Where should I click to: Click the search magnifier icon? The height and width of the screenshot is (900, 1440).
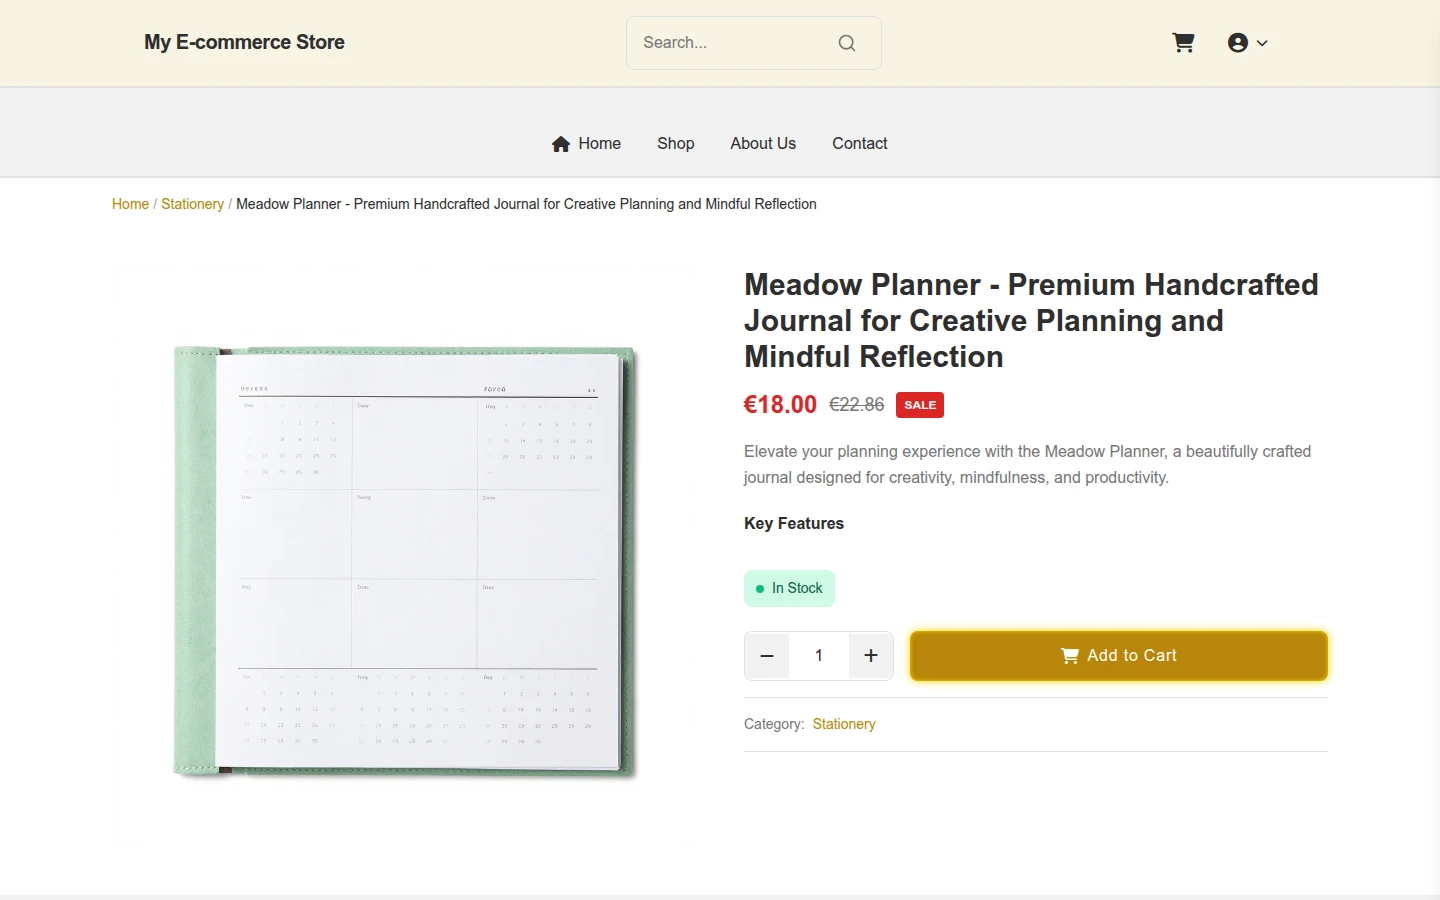[847, 43]
